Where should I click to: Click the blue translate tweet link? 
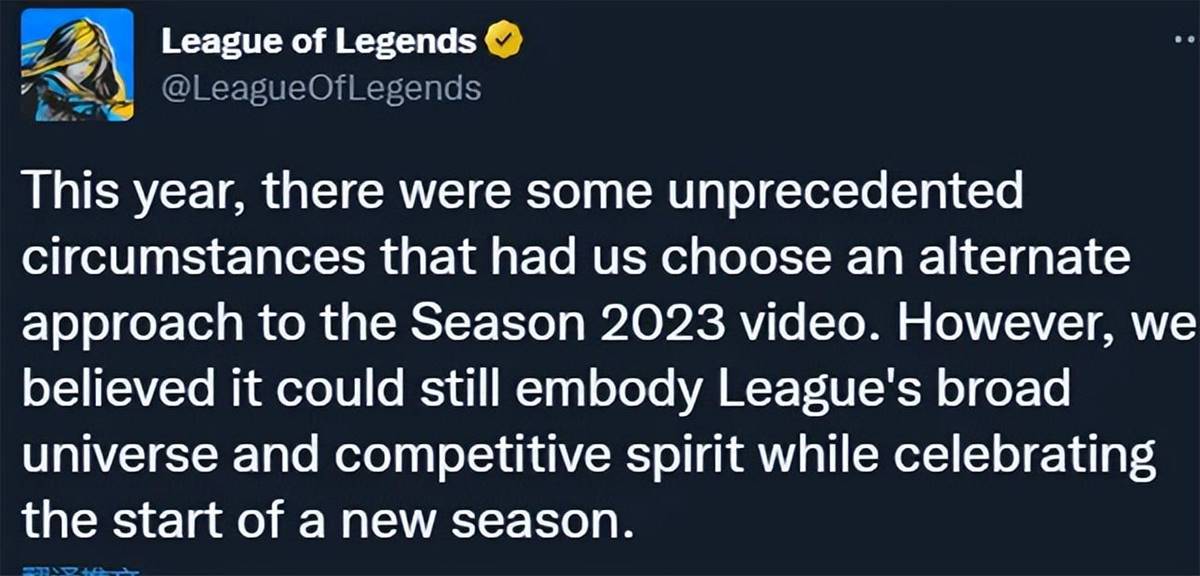pos(80,571)
